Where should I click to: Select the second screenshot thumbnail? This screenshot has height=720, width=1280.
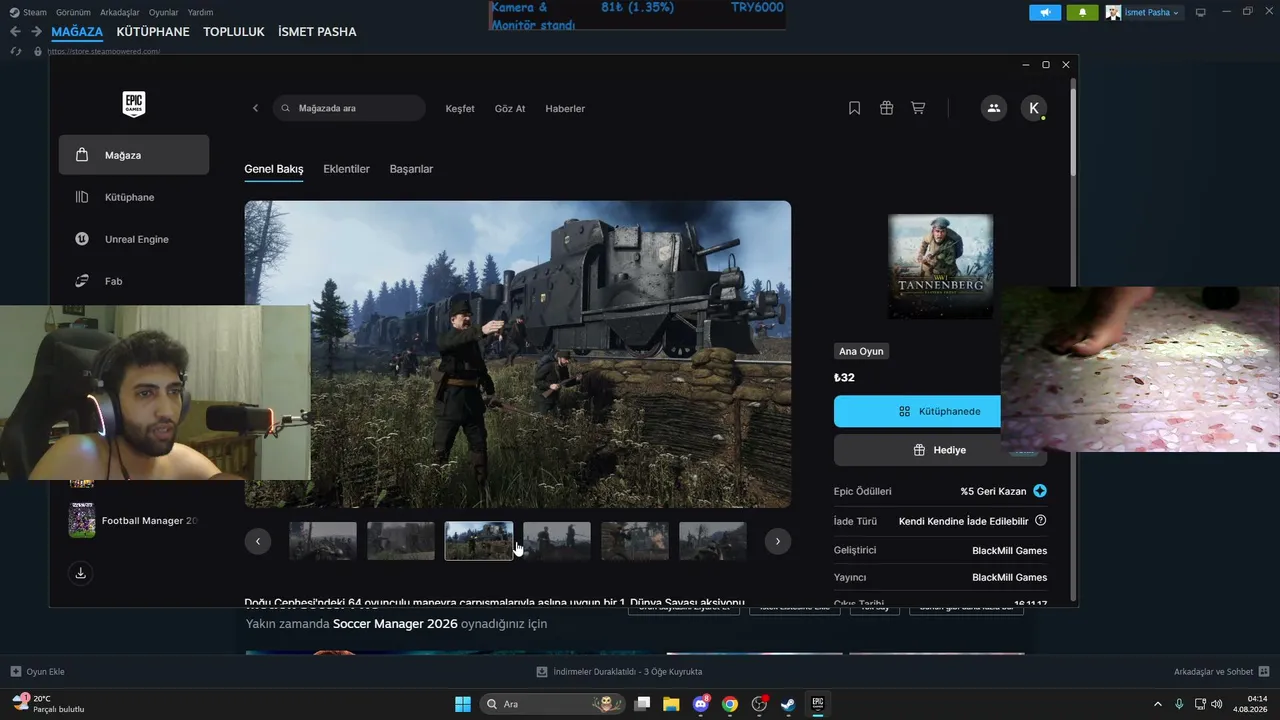click(x=401, y=541)
